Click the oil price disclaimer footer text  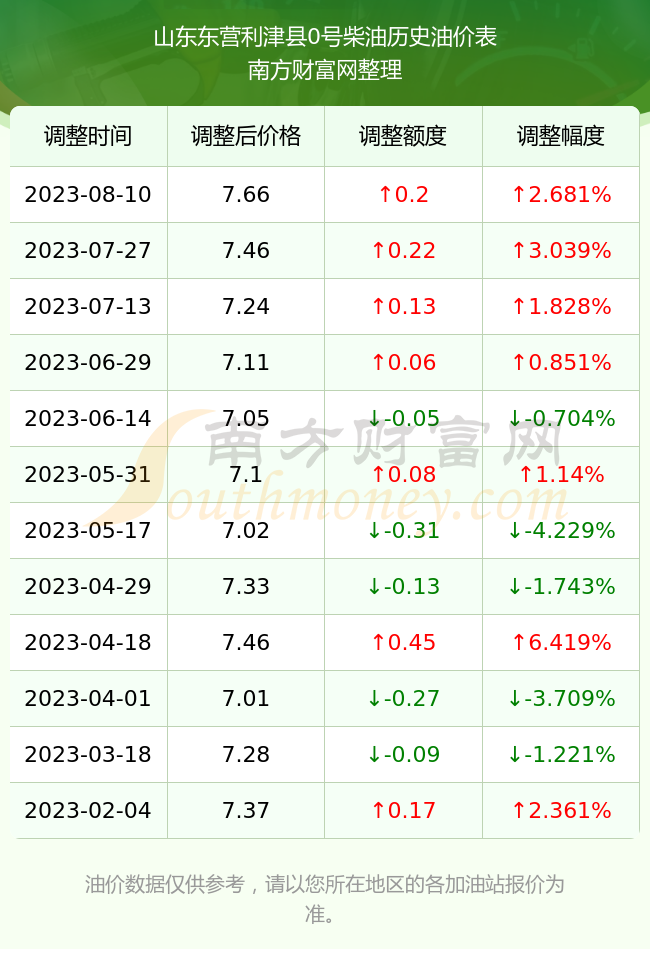[x=325, y=899]
